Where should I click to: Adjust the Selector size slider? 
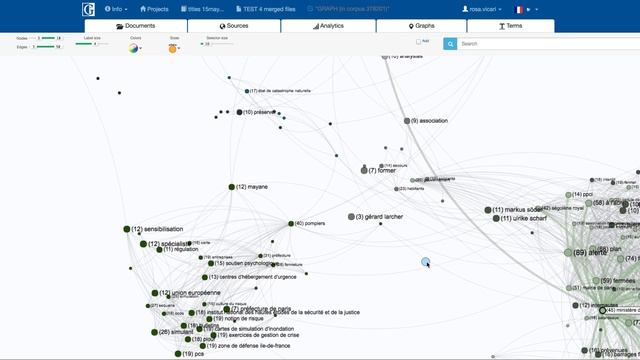click(x=217, y=44)
